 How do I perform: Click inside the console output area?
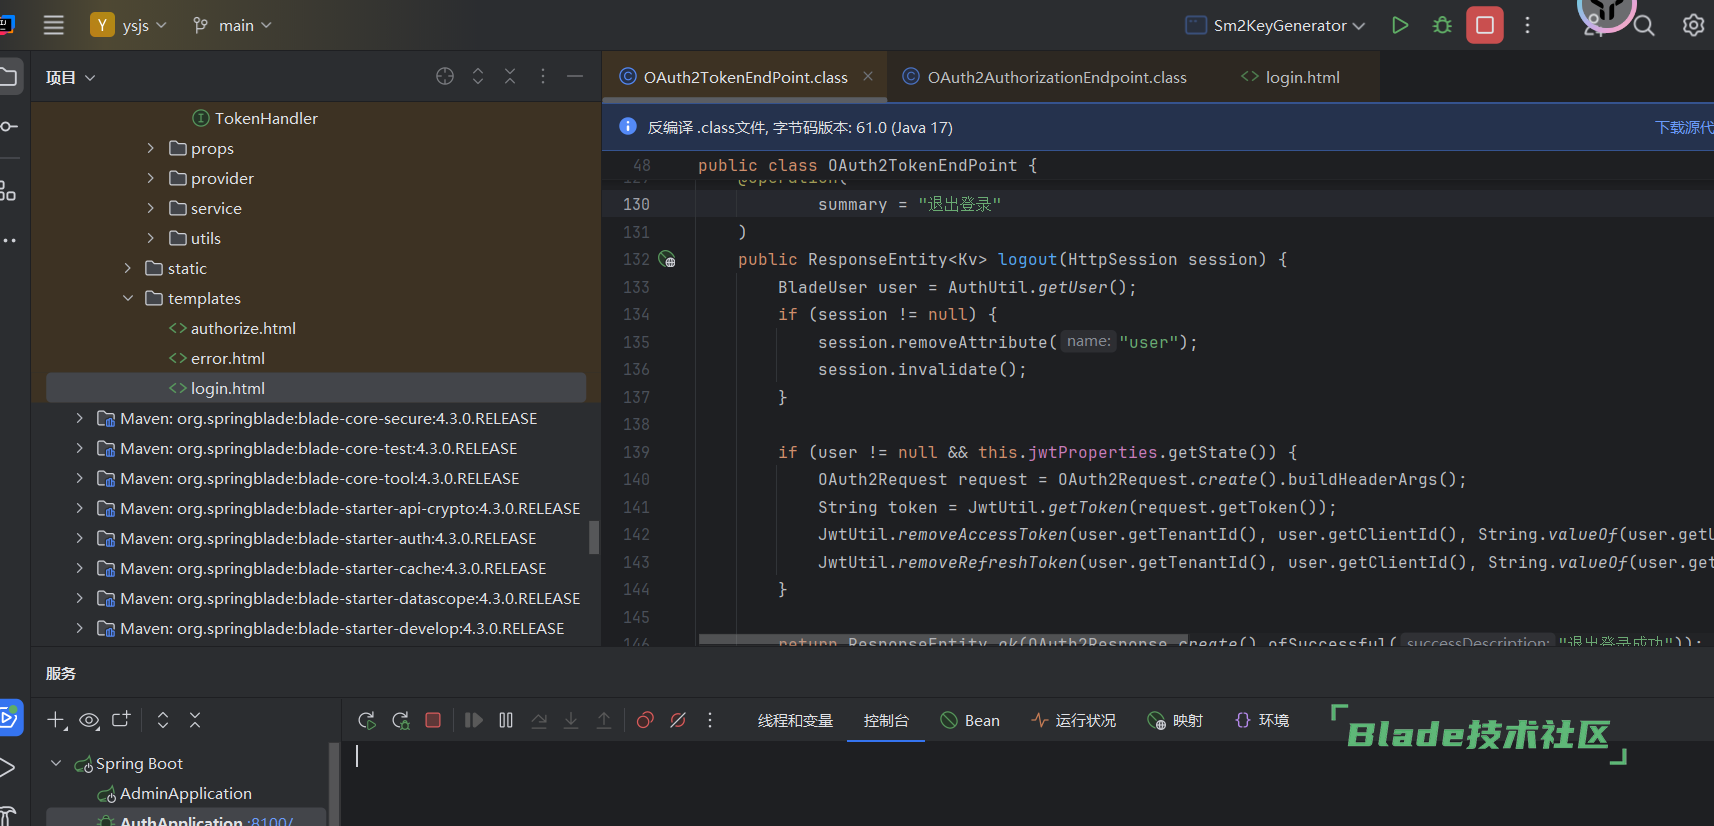1028,784
